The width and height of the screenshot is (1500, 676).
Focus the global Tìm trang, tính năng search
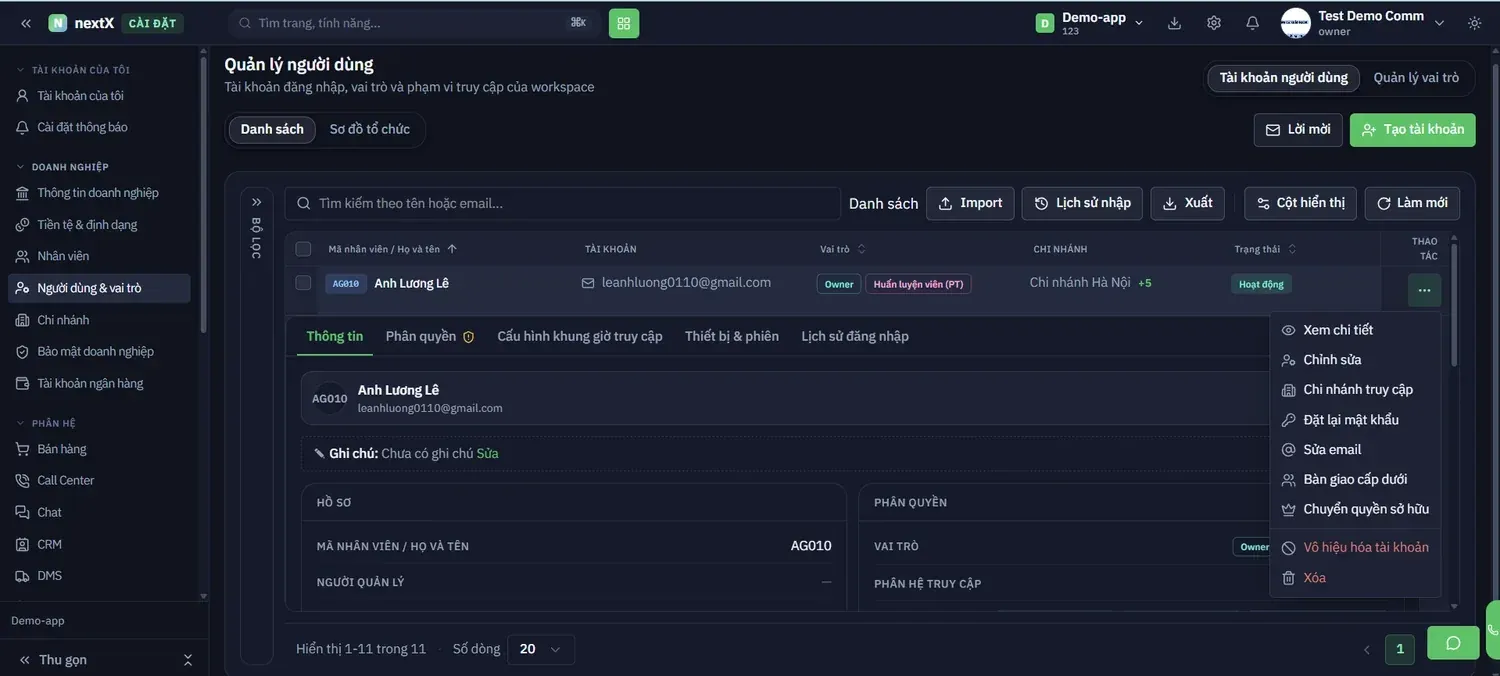(x=415, y=23)
